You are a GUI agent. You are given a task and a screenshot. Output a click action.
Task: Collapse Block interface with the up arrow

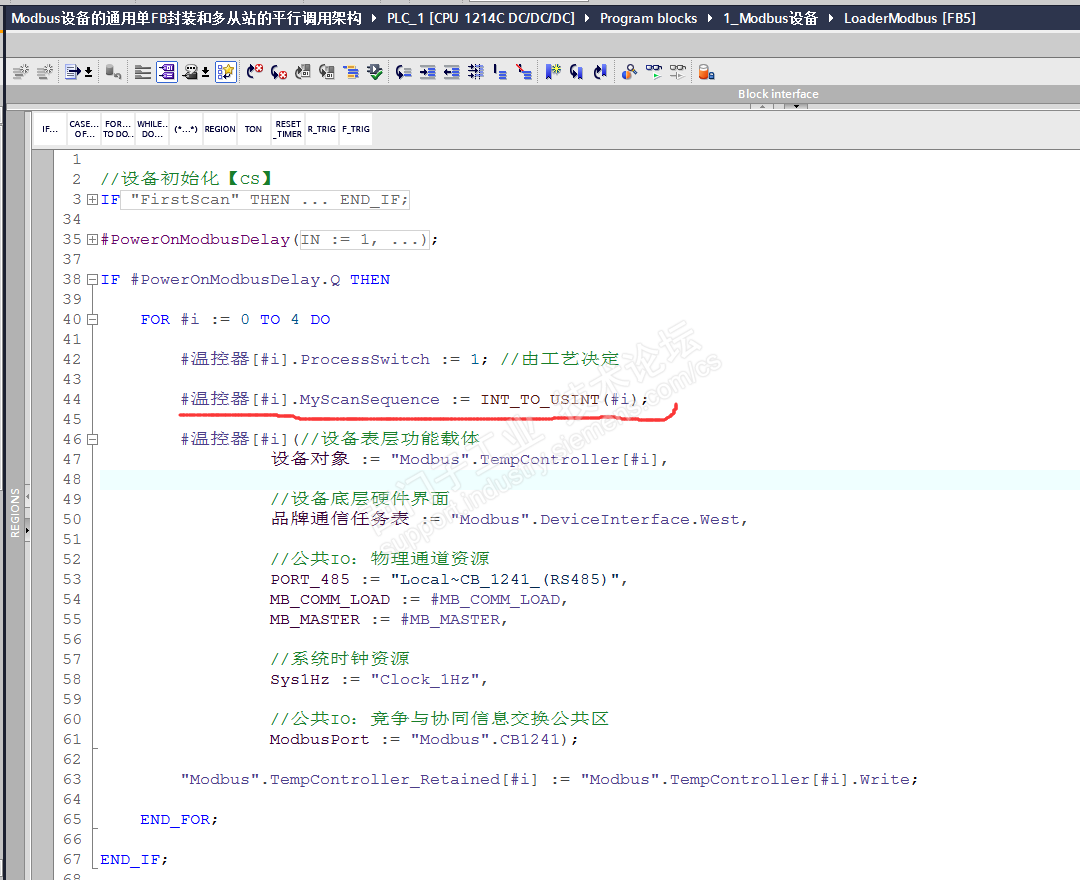point(762,106)
